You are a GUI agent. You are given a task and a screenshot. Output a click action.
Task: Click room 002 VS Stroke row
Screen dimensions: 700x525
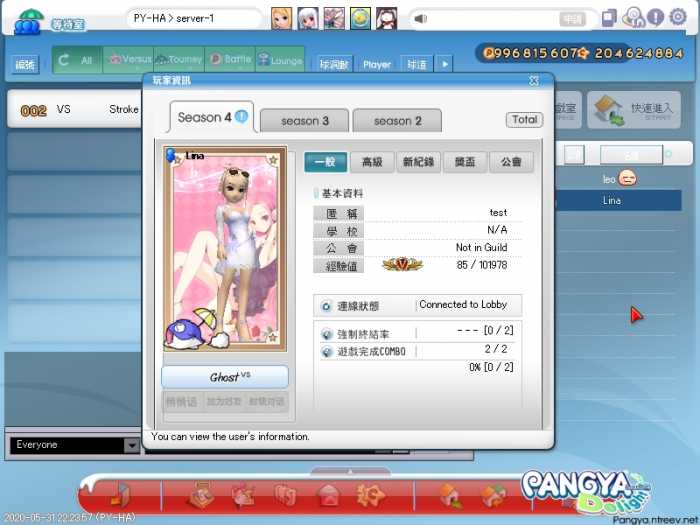[x=74, y=109]
